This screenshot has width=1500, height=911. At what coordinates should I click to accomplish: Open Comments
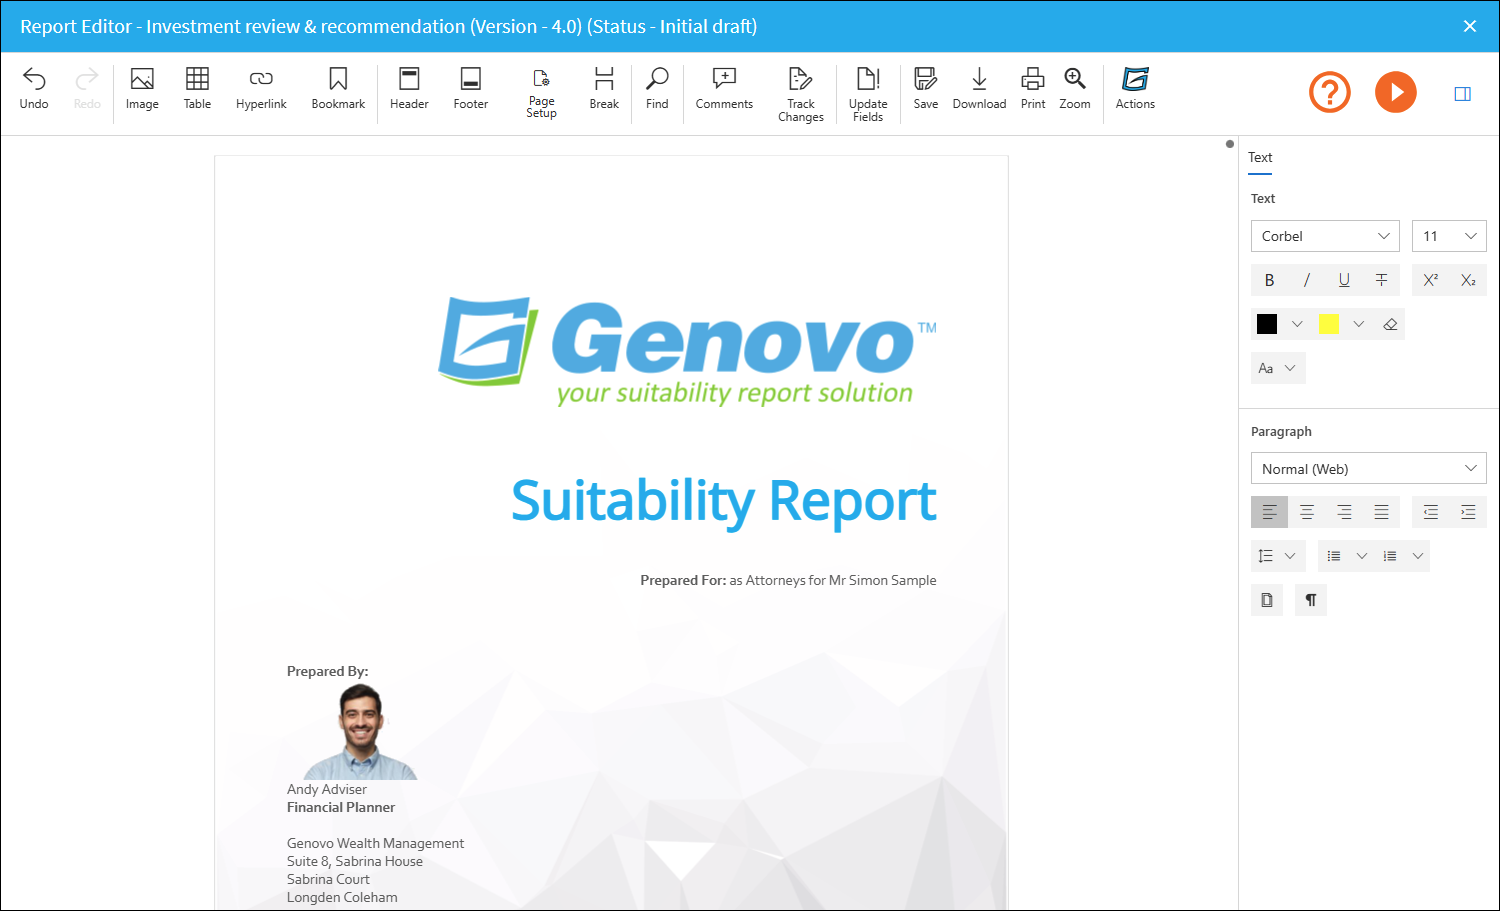click(724, 89)
